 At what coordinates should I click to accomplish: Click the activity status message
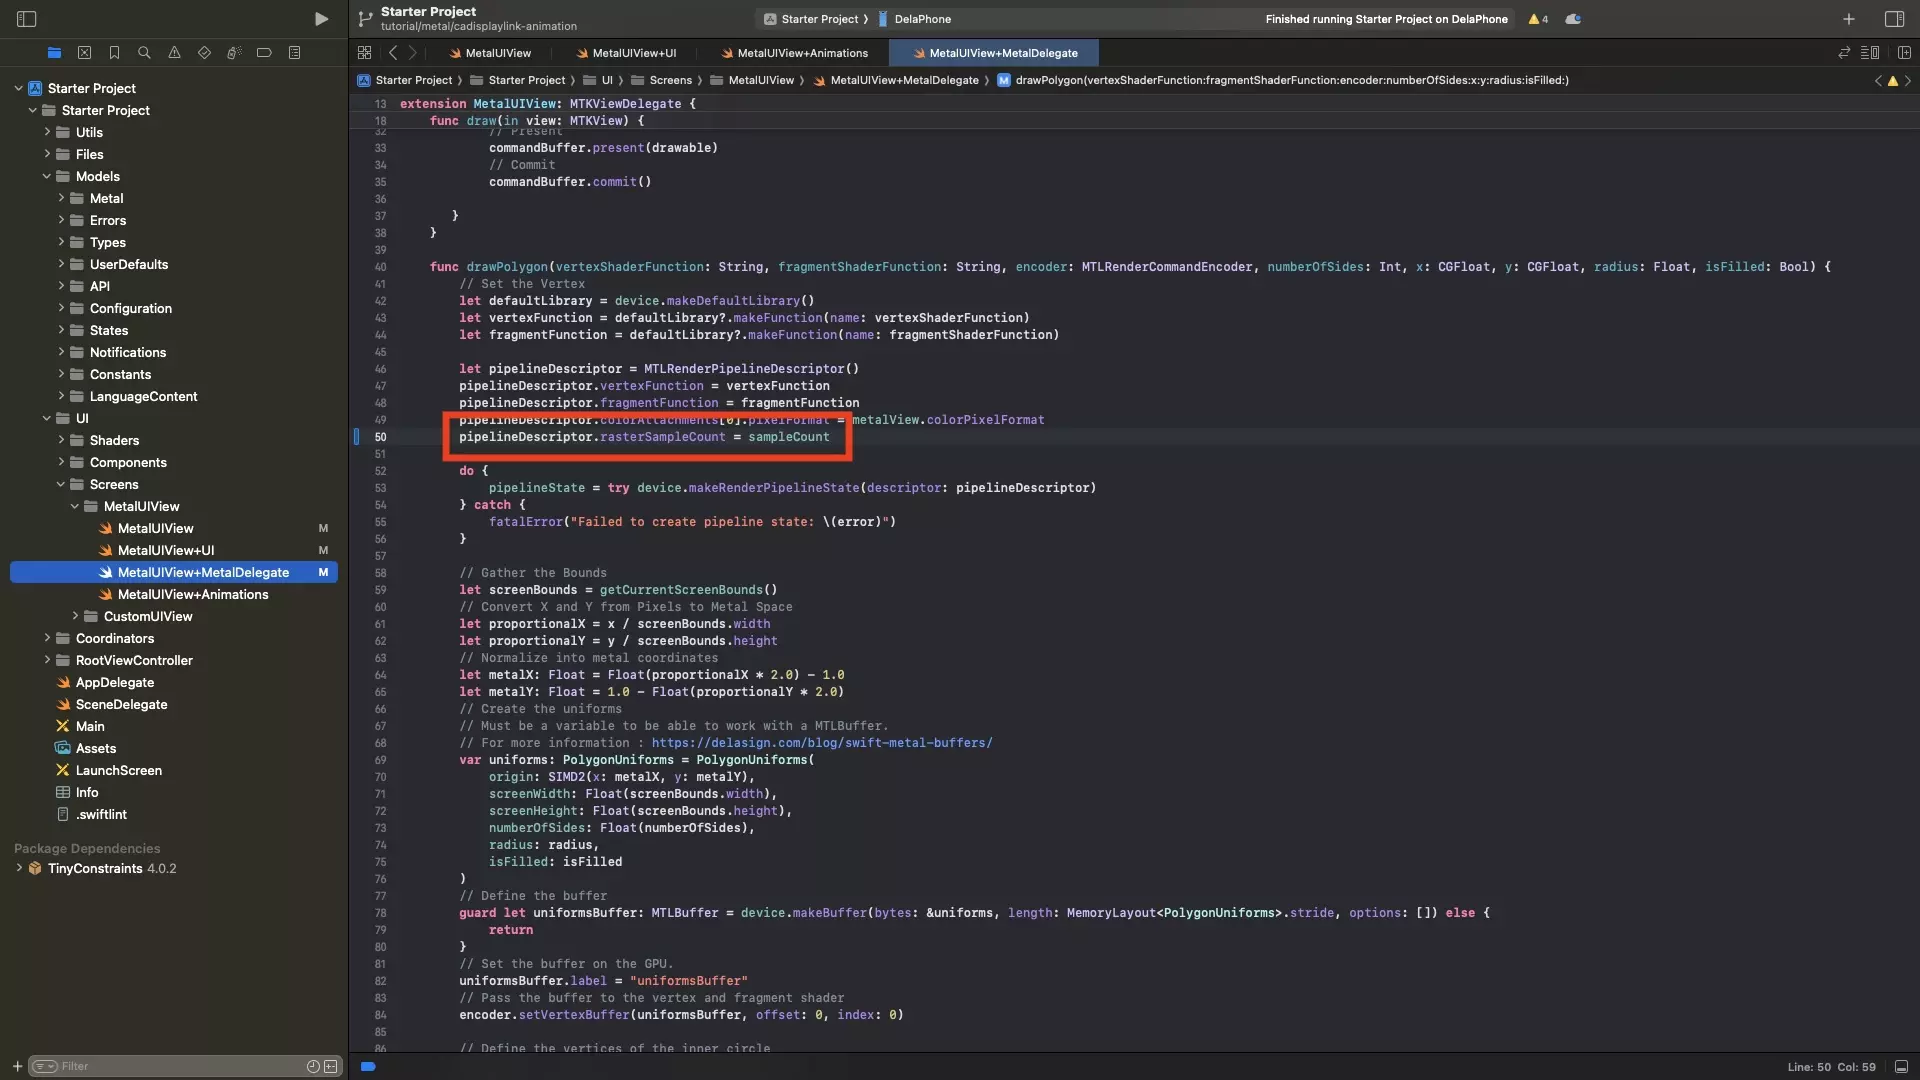pyautogui.click(x=1386, y=19)
